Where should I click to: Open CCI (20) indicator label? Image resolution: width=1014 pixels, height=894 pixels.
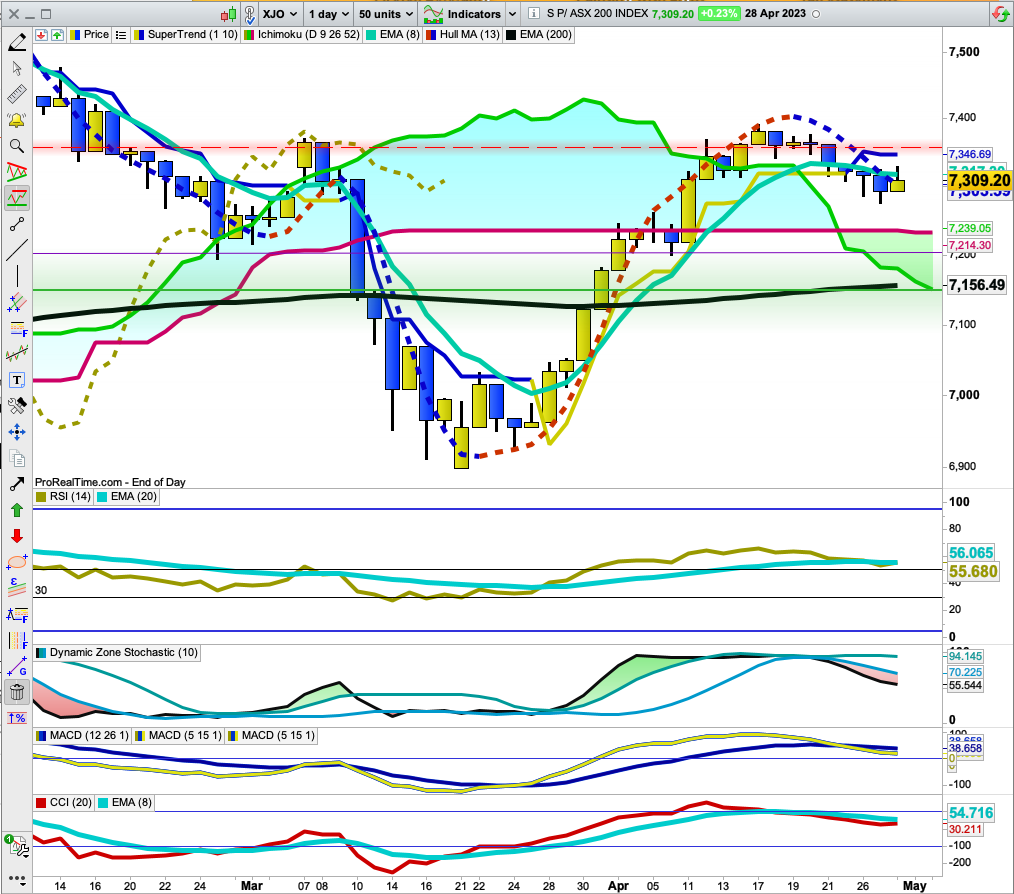click(64, 803)
